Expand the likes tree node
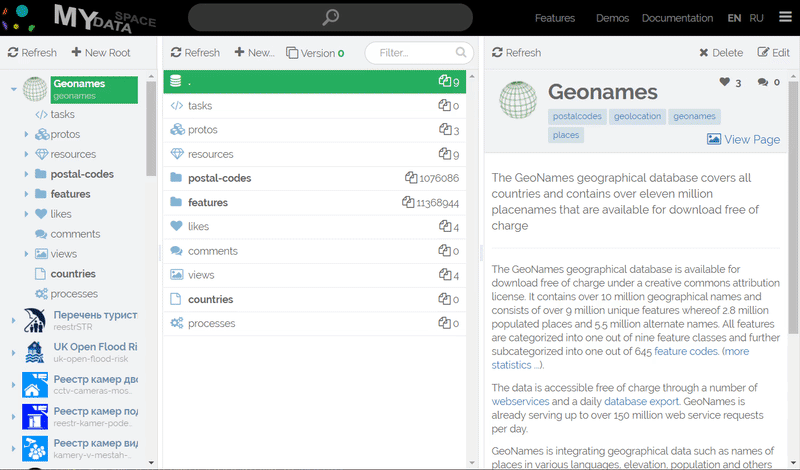 [26, 214]
